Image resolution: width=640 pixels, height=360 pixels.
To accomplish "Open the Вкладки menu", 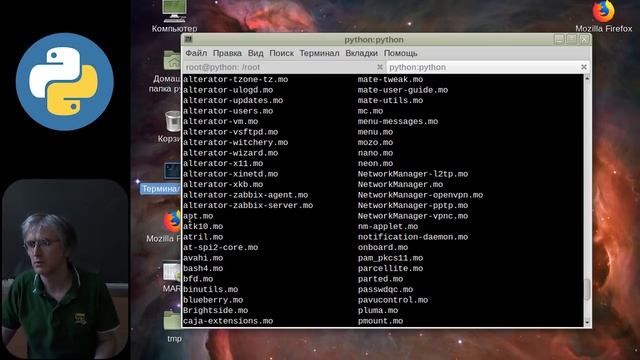I will (x=361, y=53).
